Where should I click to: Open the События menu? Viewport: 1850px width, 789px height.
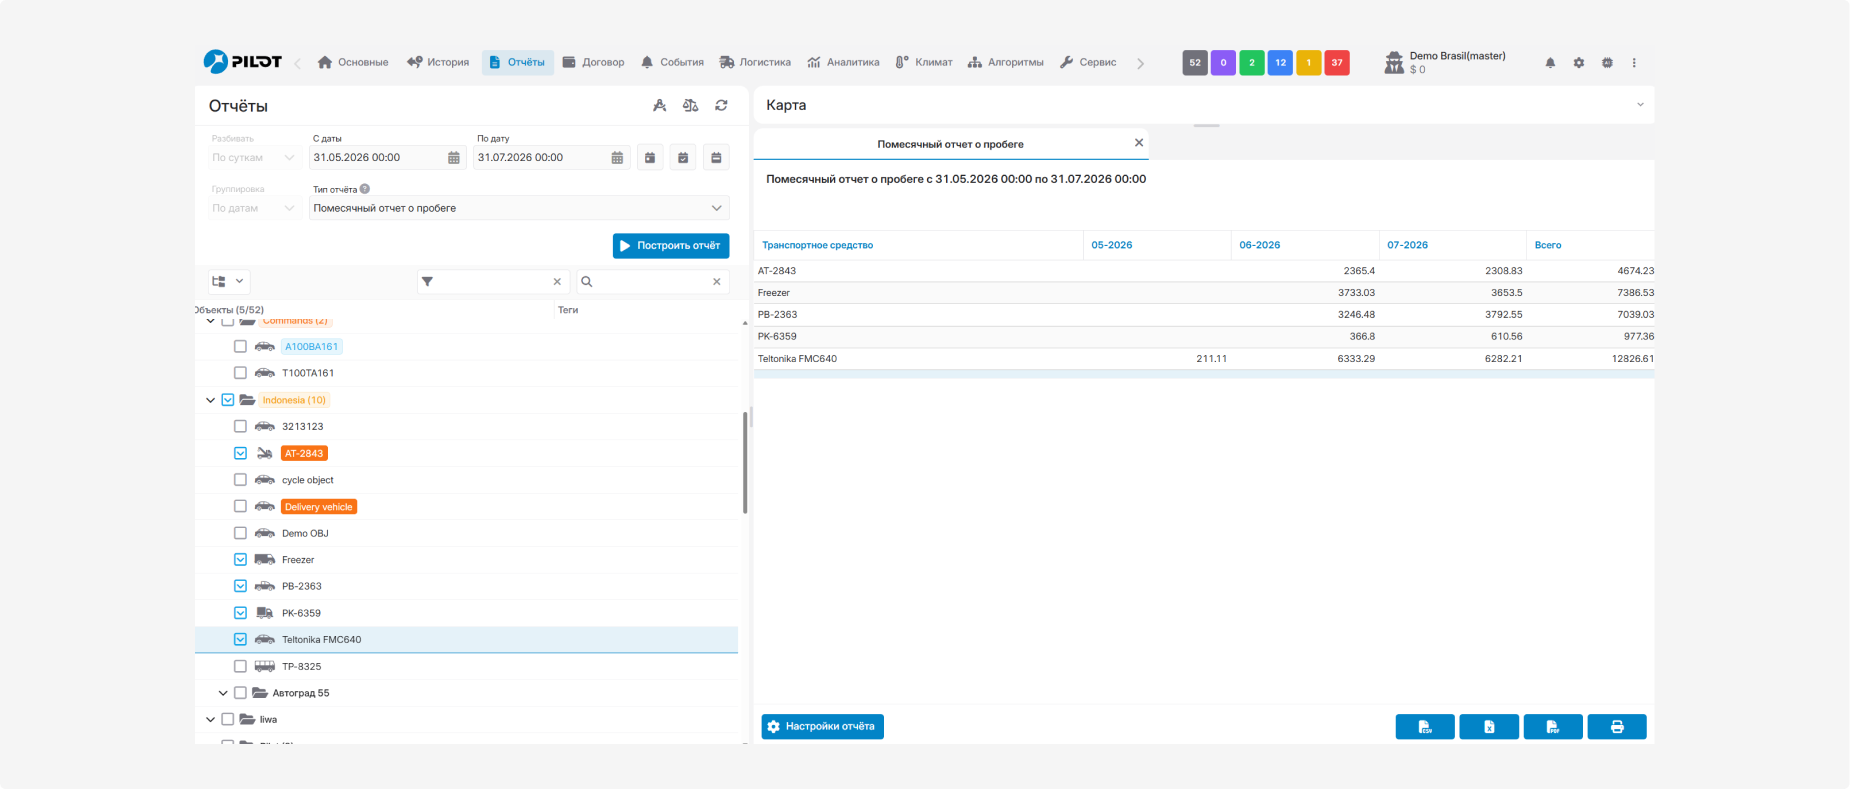[672, 62]
